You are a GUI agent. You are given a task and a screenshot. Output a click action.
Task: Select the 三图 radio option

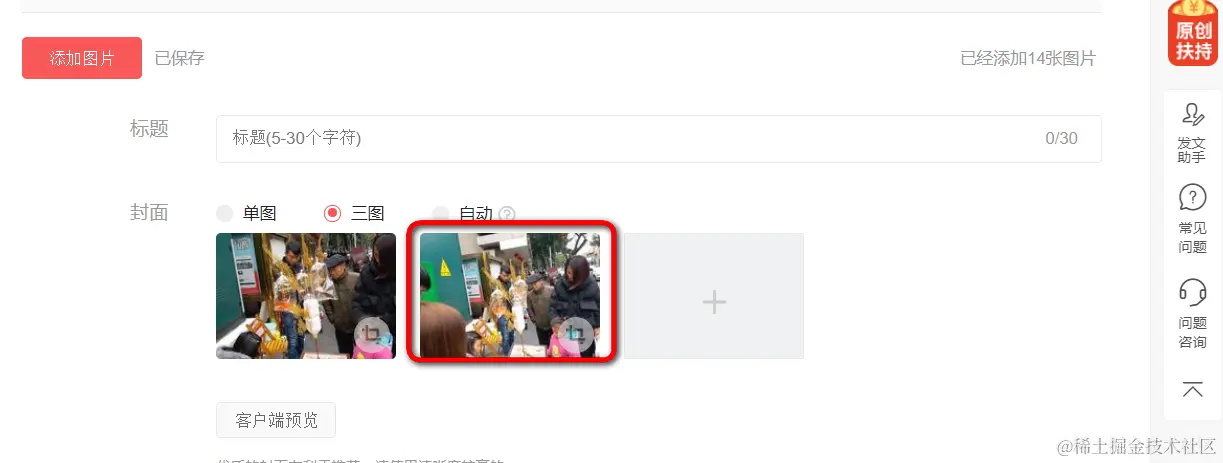[x=333, y=213]
